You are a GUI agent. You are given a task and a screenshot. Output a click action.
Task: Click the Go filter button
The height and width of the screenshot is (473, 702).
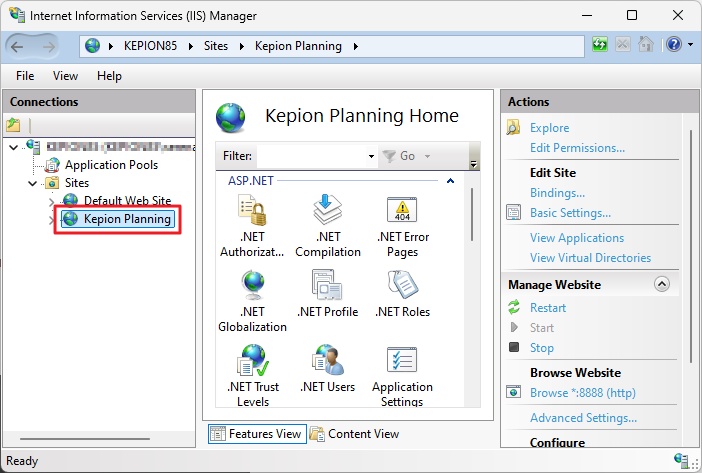pyautogui.click(x=399, y=156)
